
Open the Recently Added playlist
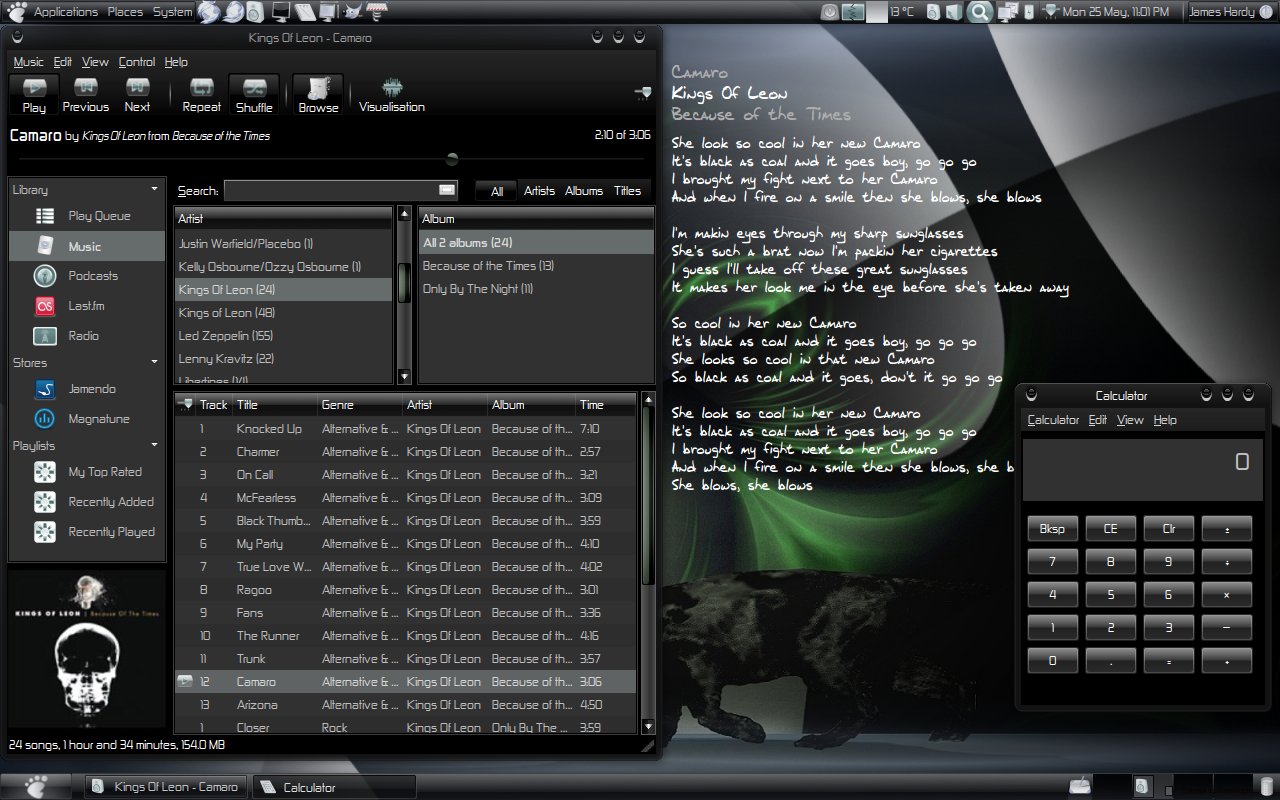pos(86,502)
